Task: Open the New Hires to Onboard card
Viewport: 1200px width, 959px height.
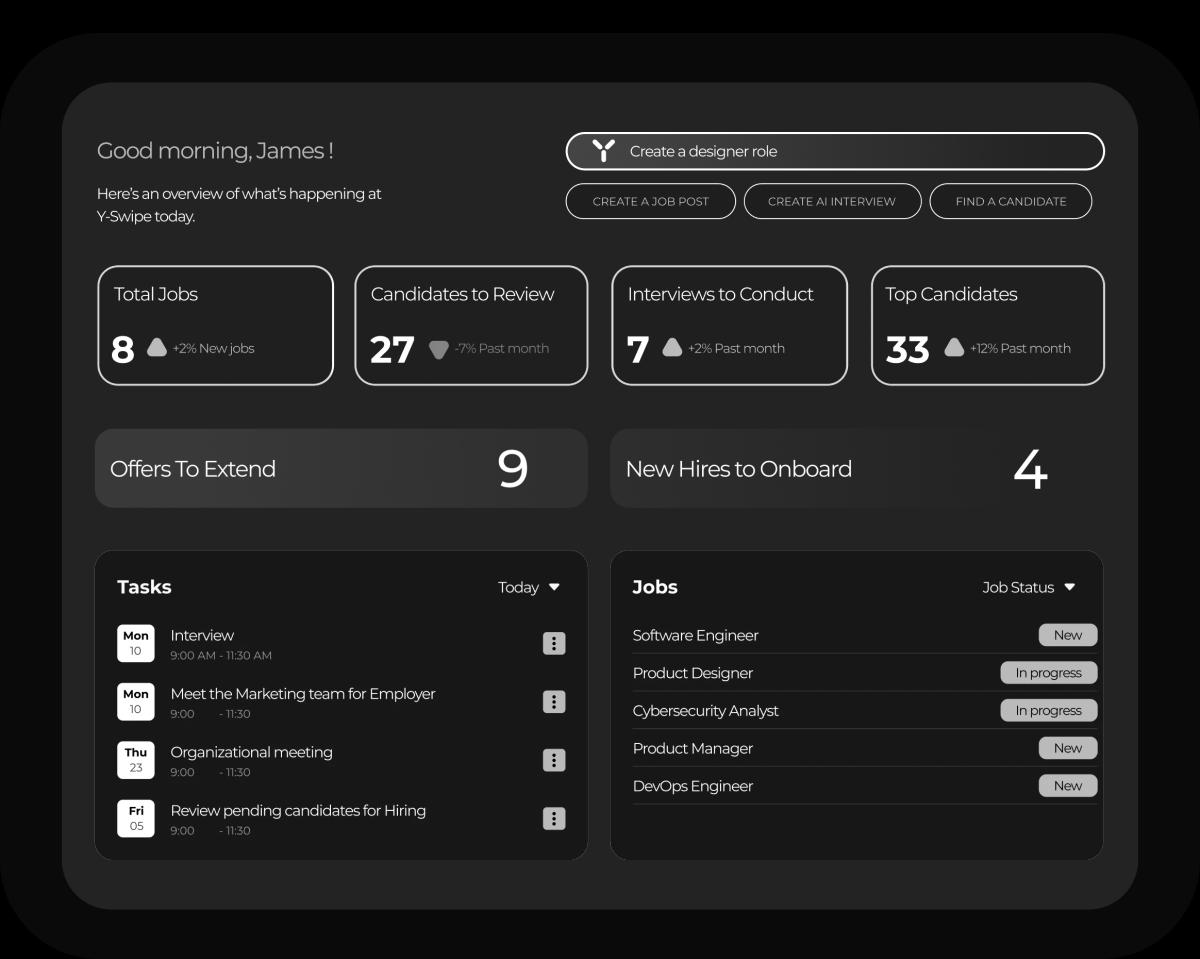Action: (x=856, y=468)
